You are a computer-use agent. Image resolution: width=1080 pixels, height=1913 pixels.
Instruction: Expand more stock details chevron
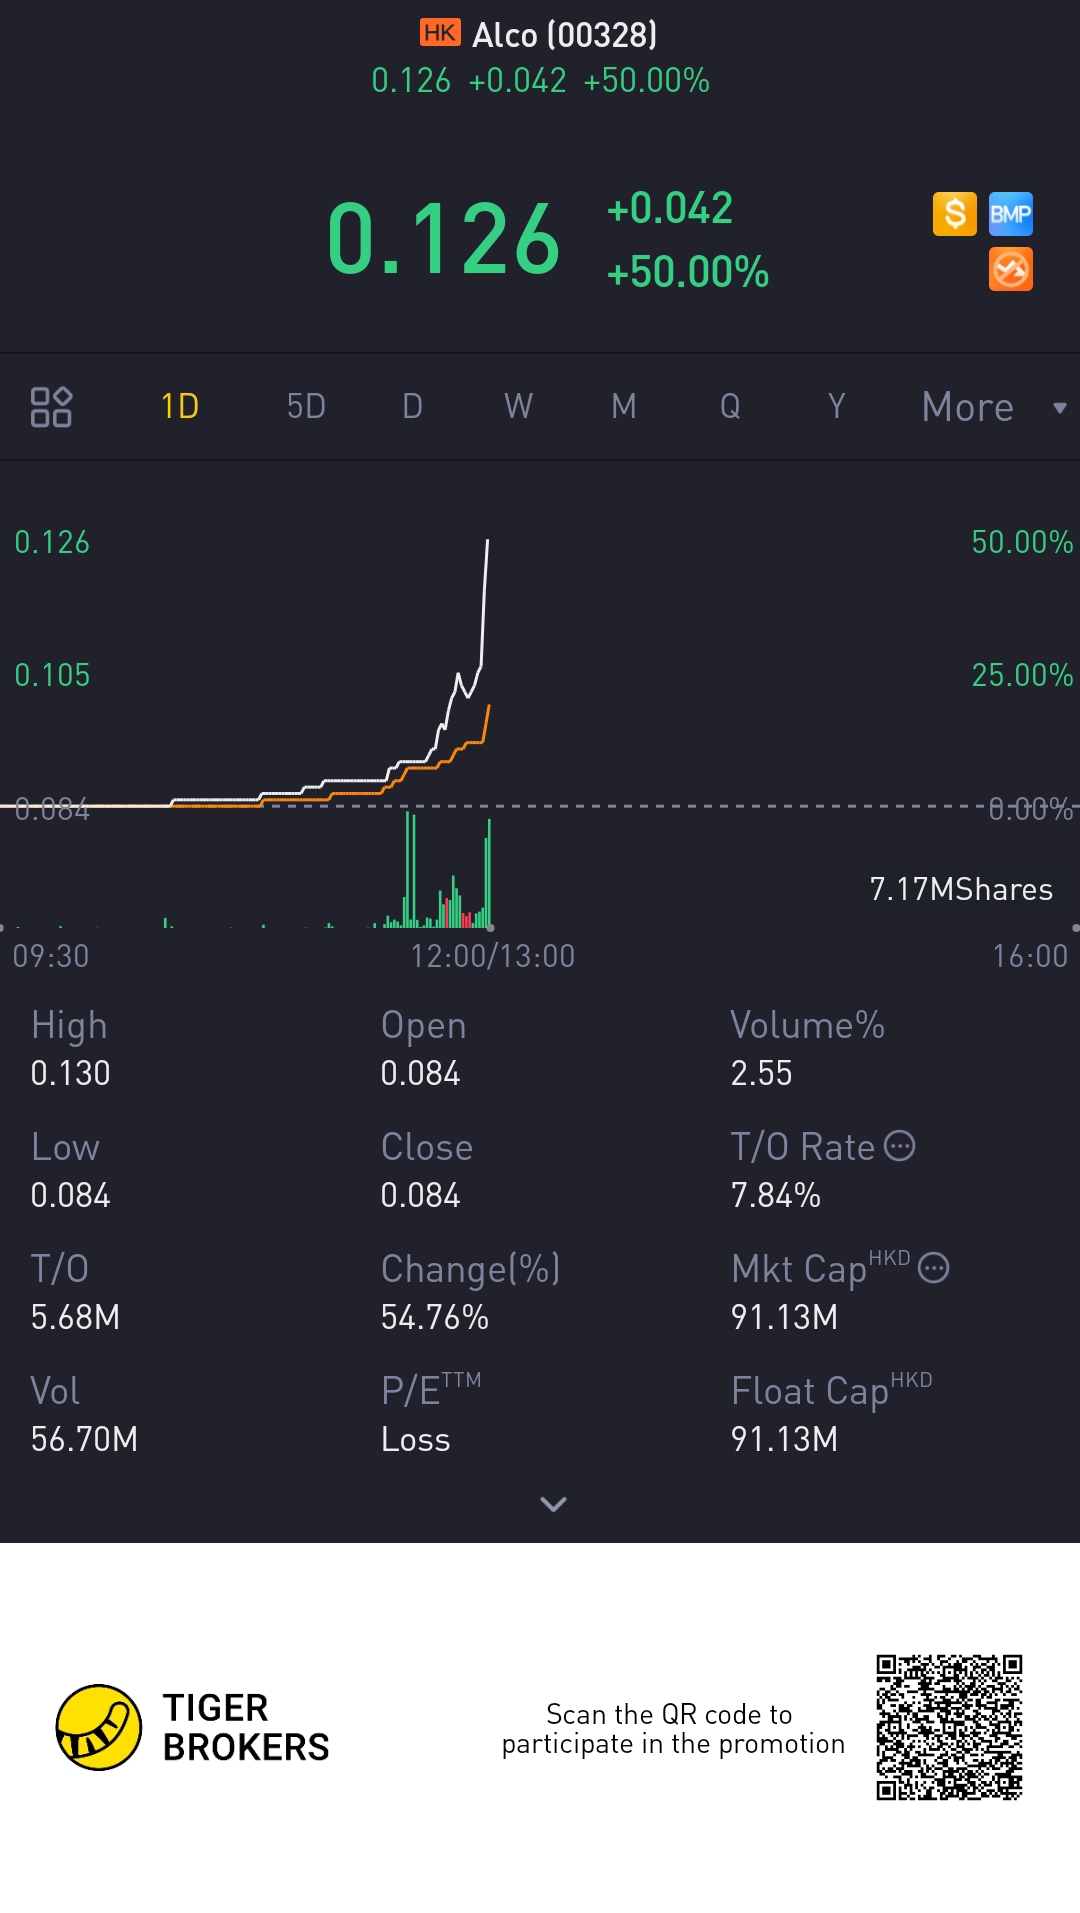tap(553, 1504)
